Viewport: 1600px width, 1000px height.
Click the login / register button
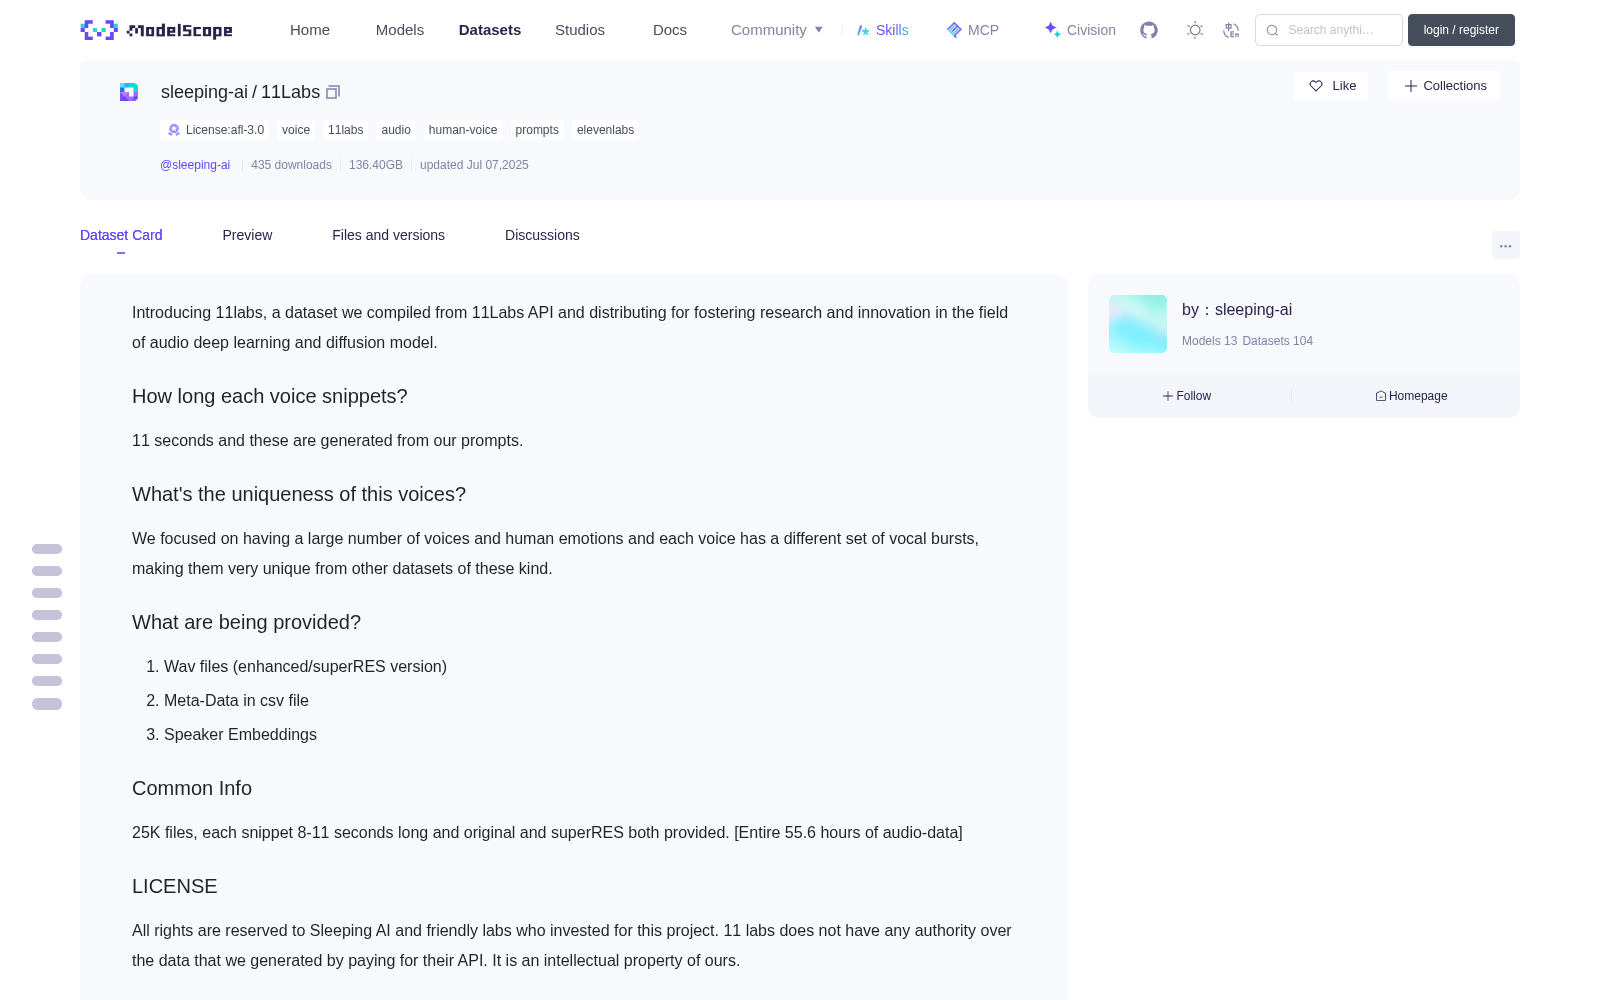[x=1461, y=30]
